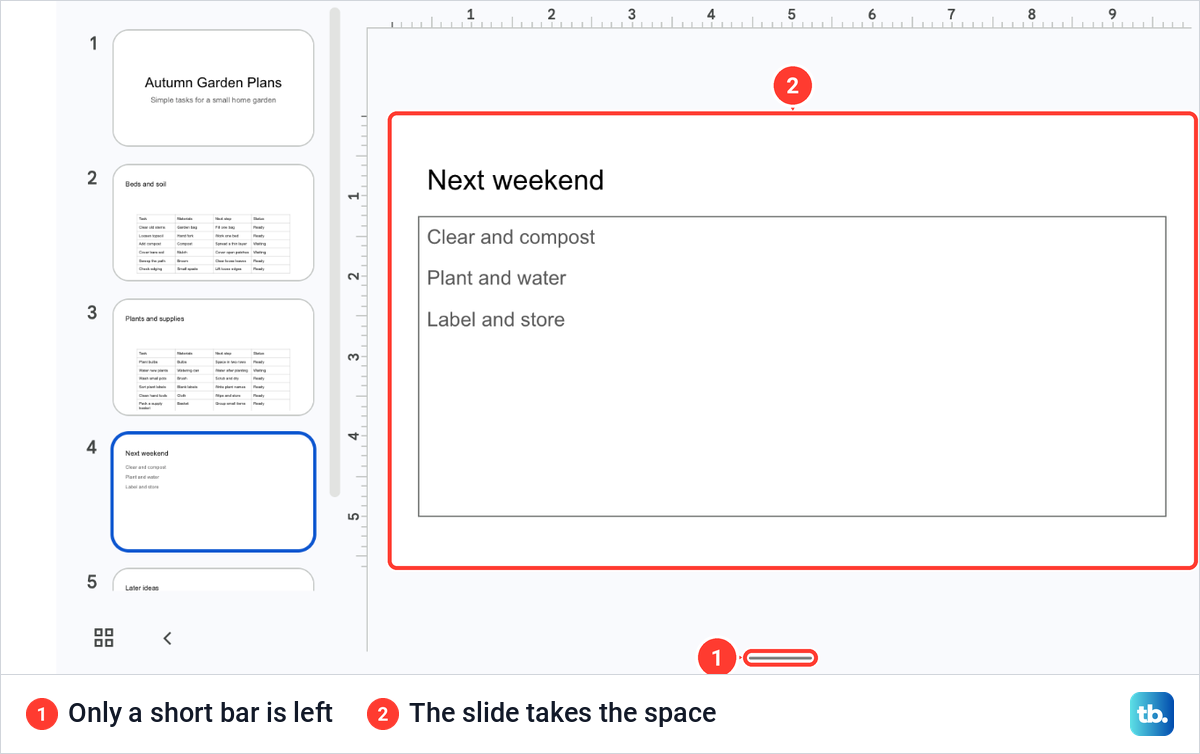Click the Plant and water line

(496, 278)
